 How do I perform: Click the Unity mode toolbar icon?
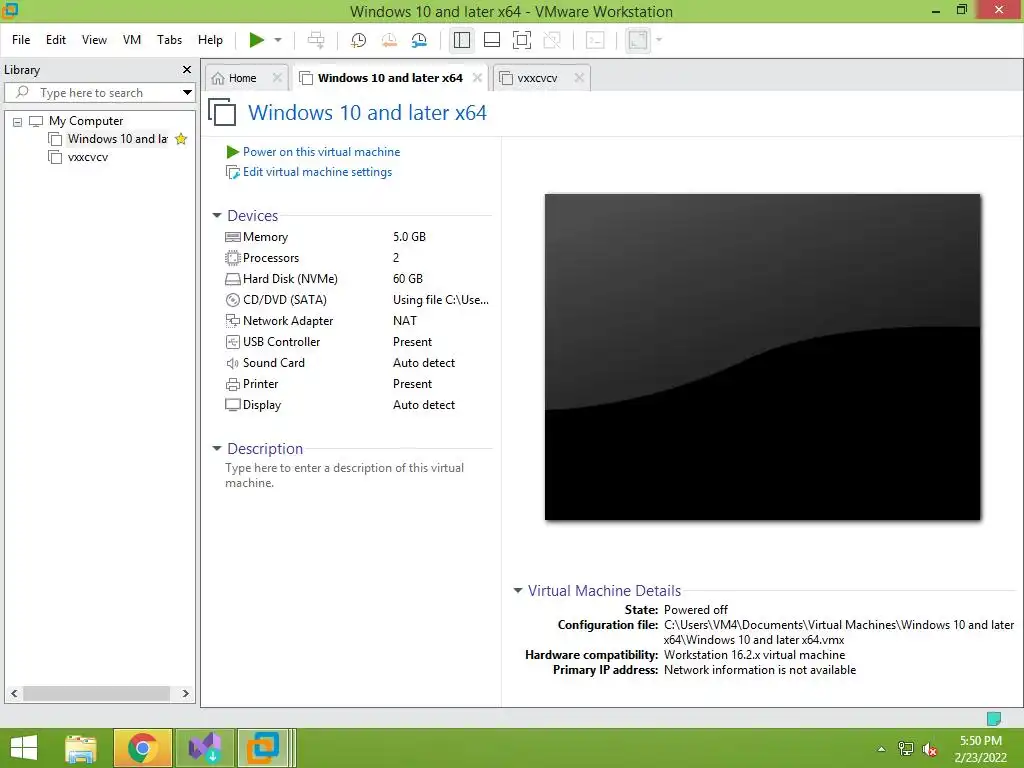(x=552, y=40)
